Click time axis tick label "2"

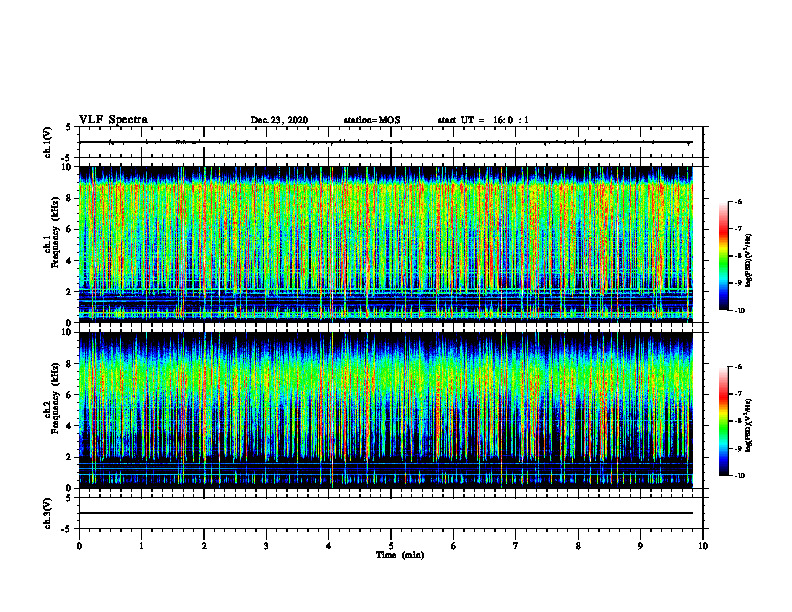coord(204,546)
